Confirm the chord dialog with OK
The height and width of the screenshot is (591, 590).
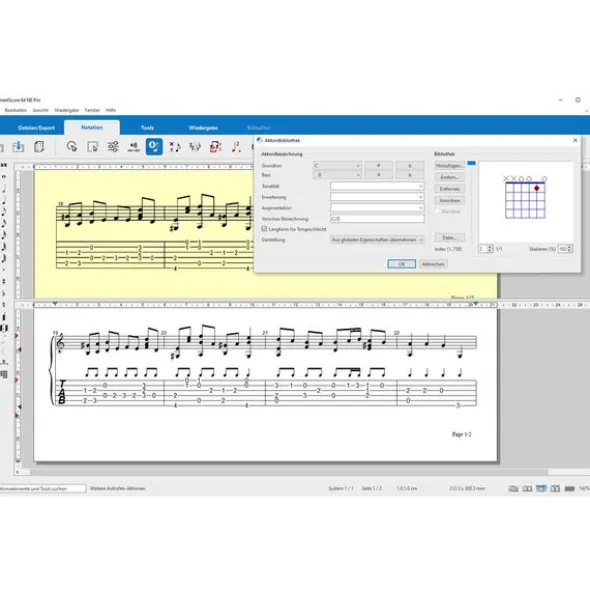(x=402, y=264)
